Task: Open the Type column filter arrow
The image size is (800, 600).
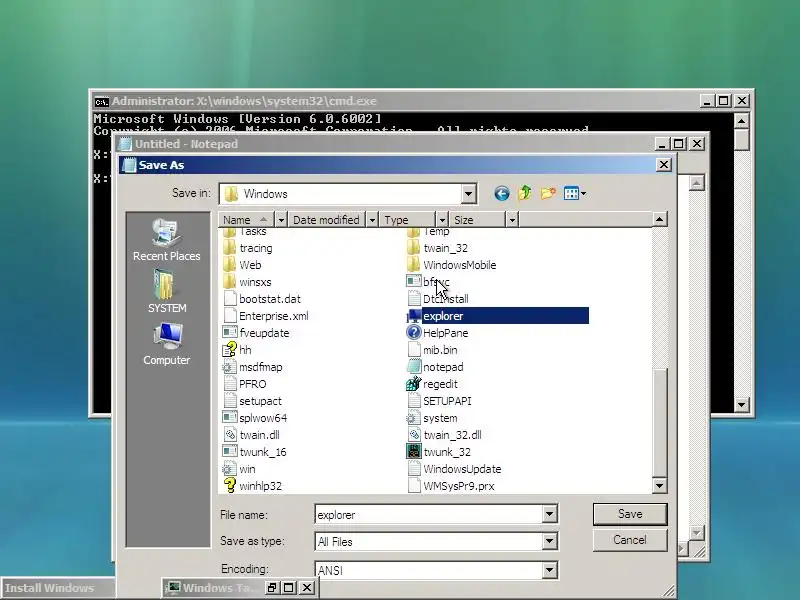Action: (442, 220)
